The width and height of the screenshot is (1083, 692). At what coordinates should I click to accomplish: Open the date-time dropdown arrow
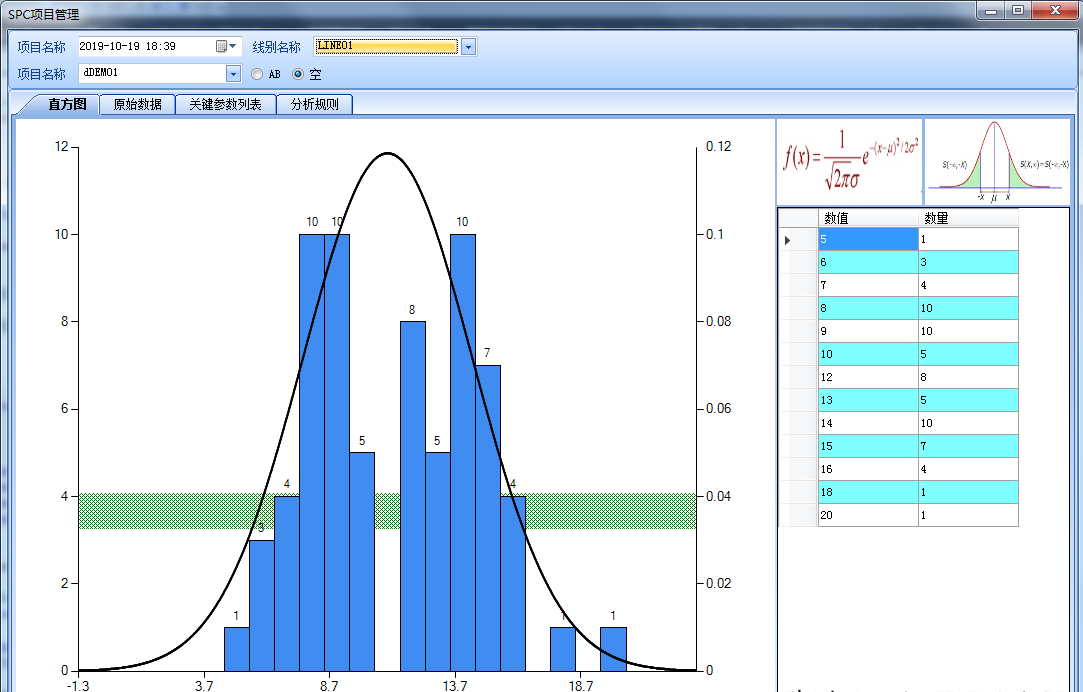click(234, 46)
